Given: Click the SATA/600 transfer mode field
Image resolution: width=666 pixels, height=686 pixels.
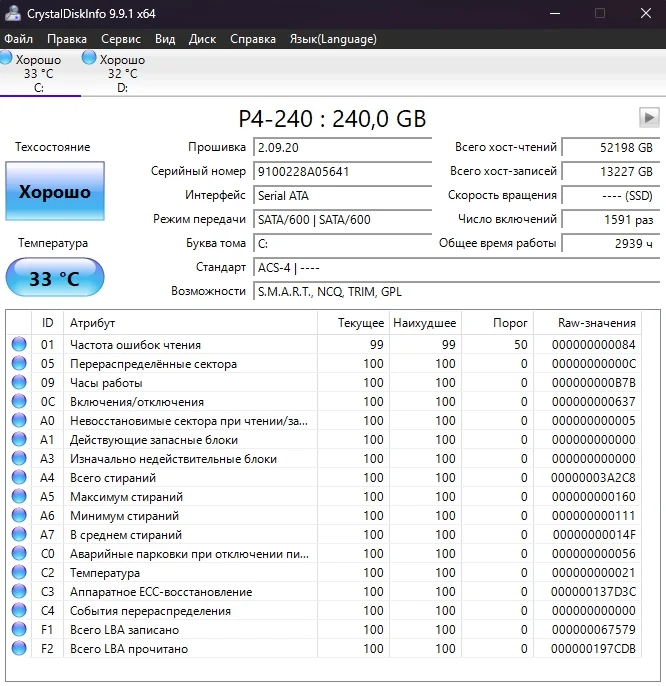Looking at the screenshot, I should point(343,220).
